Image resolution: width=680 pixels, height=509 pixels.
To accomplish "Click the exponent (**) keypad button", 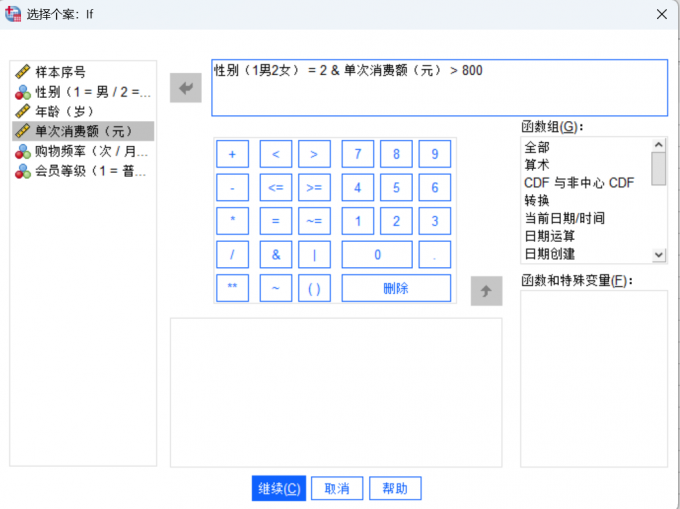I will tap(232, 288).
